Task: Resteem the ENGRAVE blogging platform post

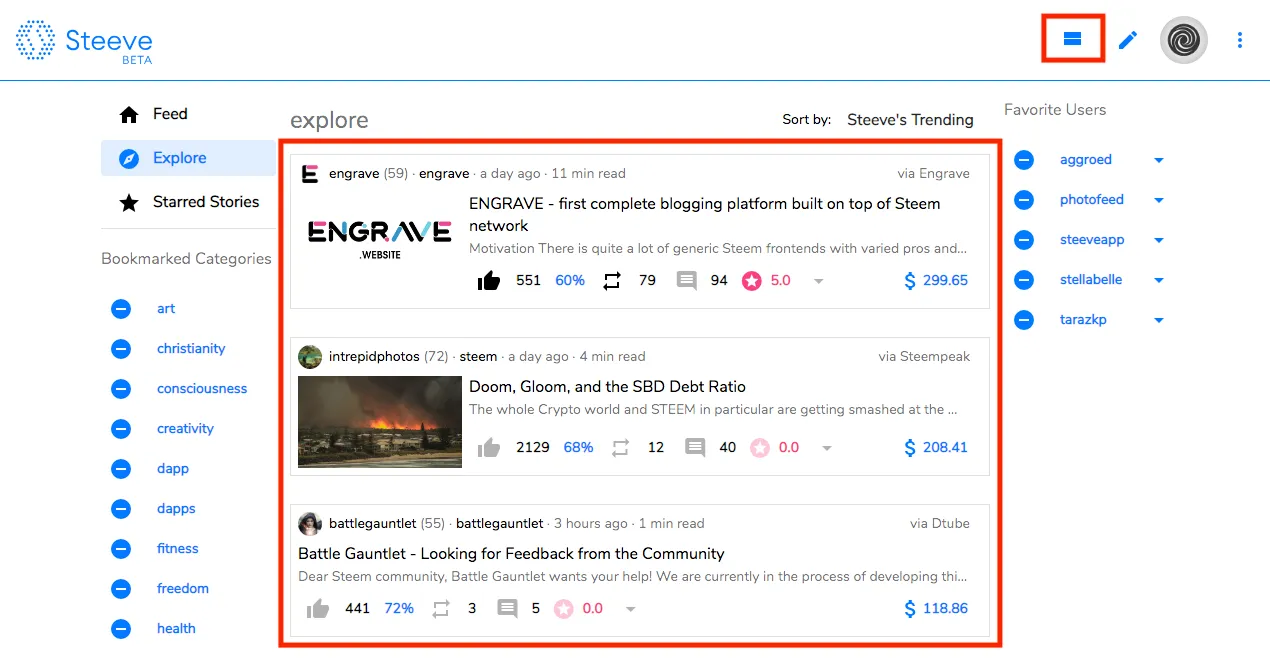Action: click(612, 281)
